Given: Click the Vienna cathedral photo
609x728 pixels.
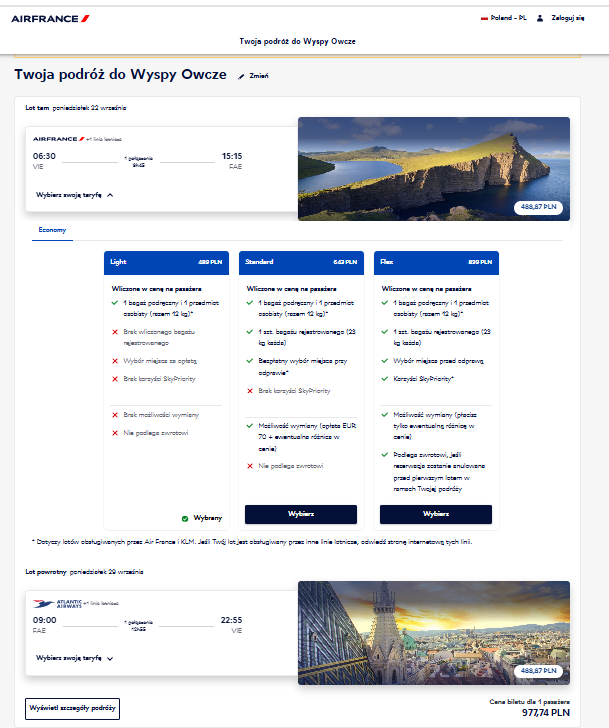Looking at the screenshot, I should point(434,633).
